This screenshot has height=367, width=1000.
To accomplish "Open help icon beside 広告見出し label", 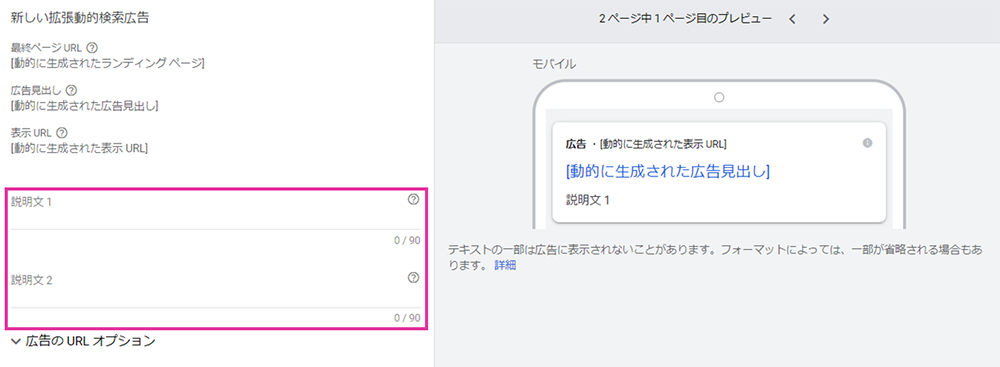I will [x=71, y=91].
